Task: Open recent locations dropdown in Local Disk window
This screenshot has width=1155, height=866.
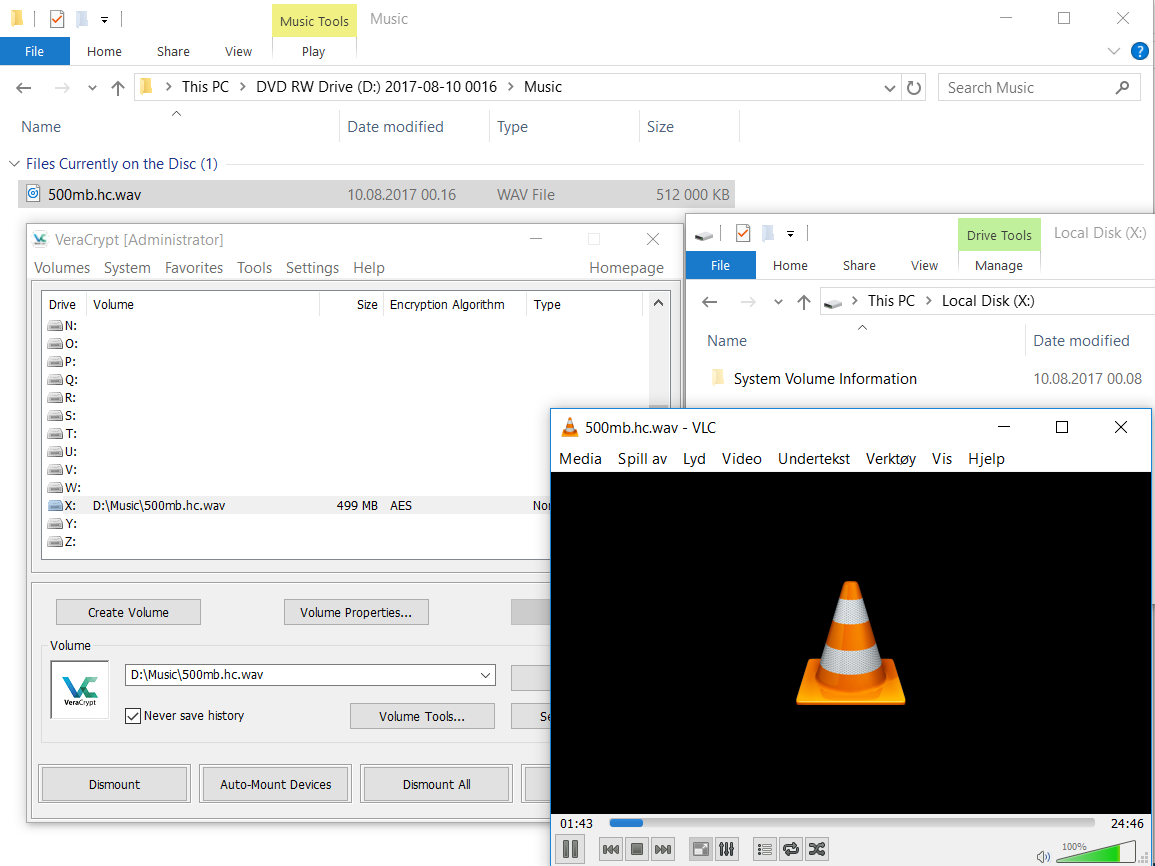Action: (778, 301)
